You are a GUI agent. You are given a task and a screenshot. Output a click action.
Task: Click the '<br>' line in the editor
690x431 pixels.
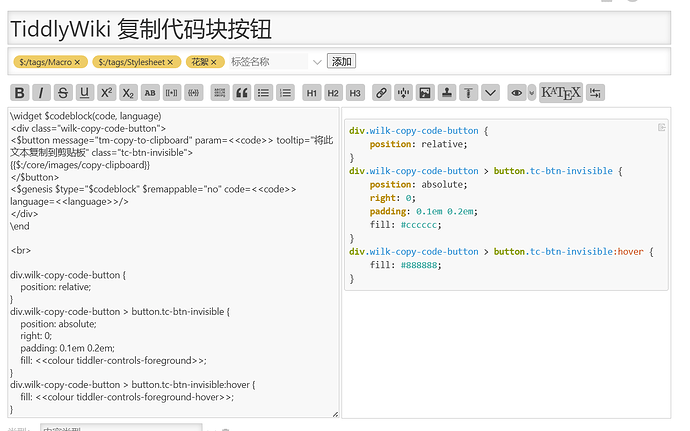(x=21, y=250)
